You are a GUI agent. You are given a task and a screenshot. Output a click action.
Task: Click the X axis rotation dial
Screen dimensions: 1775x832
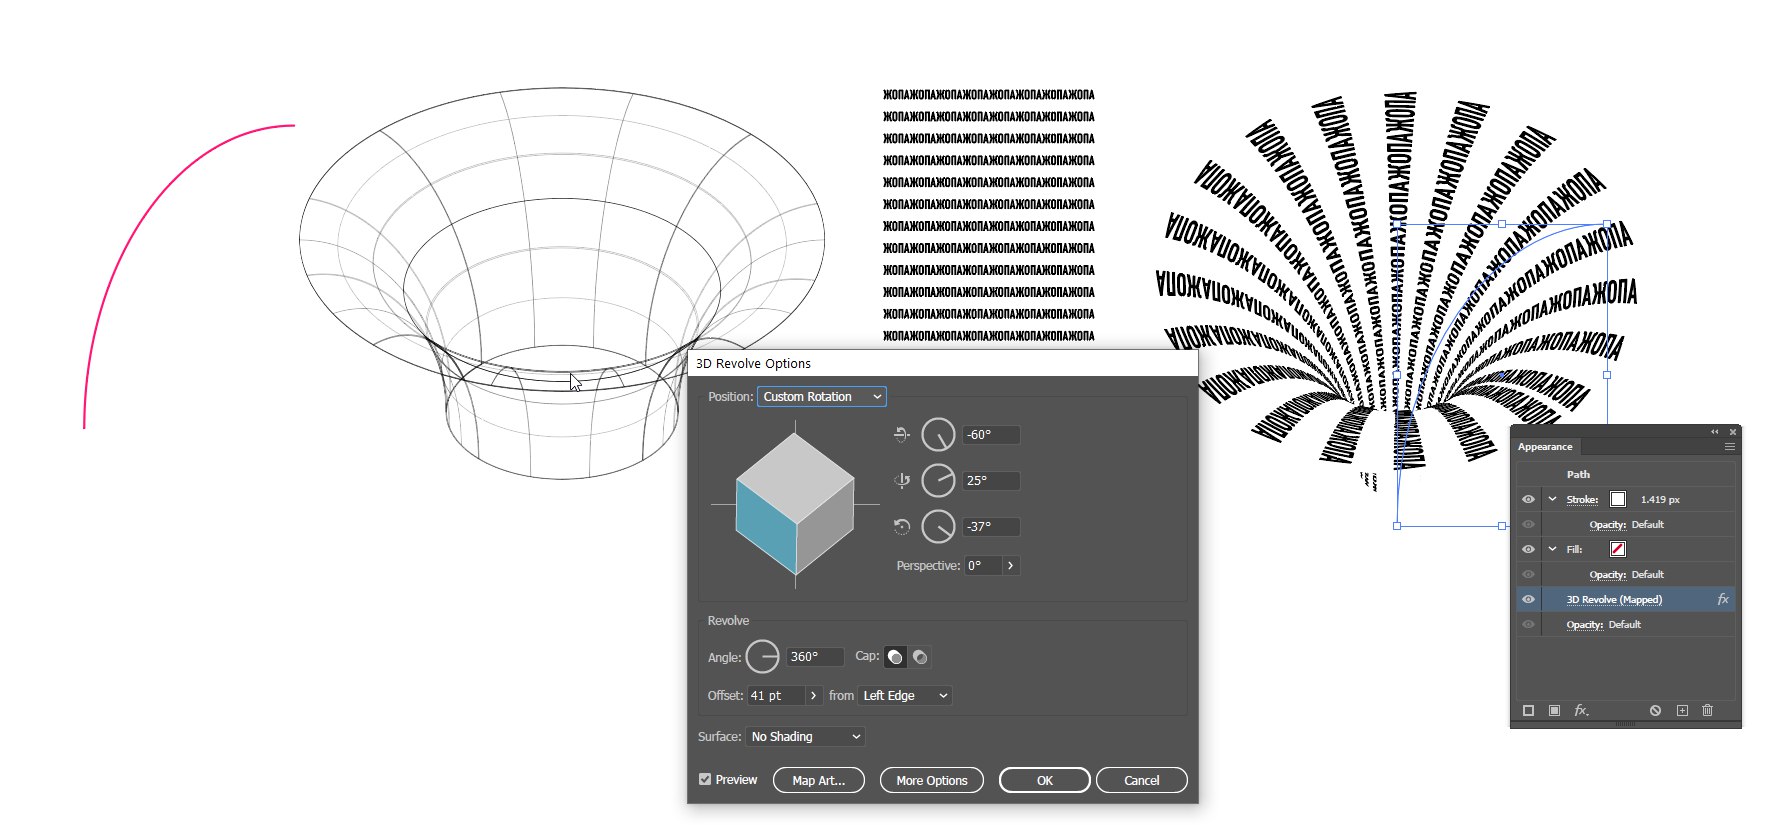click(938, 435)
